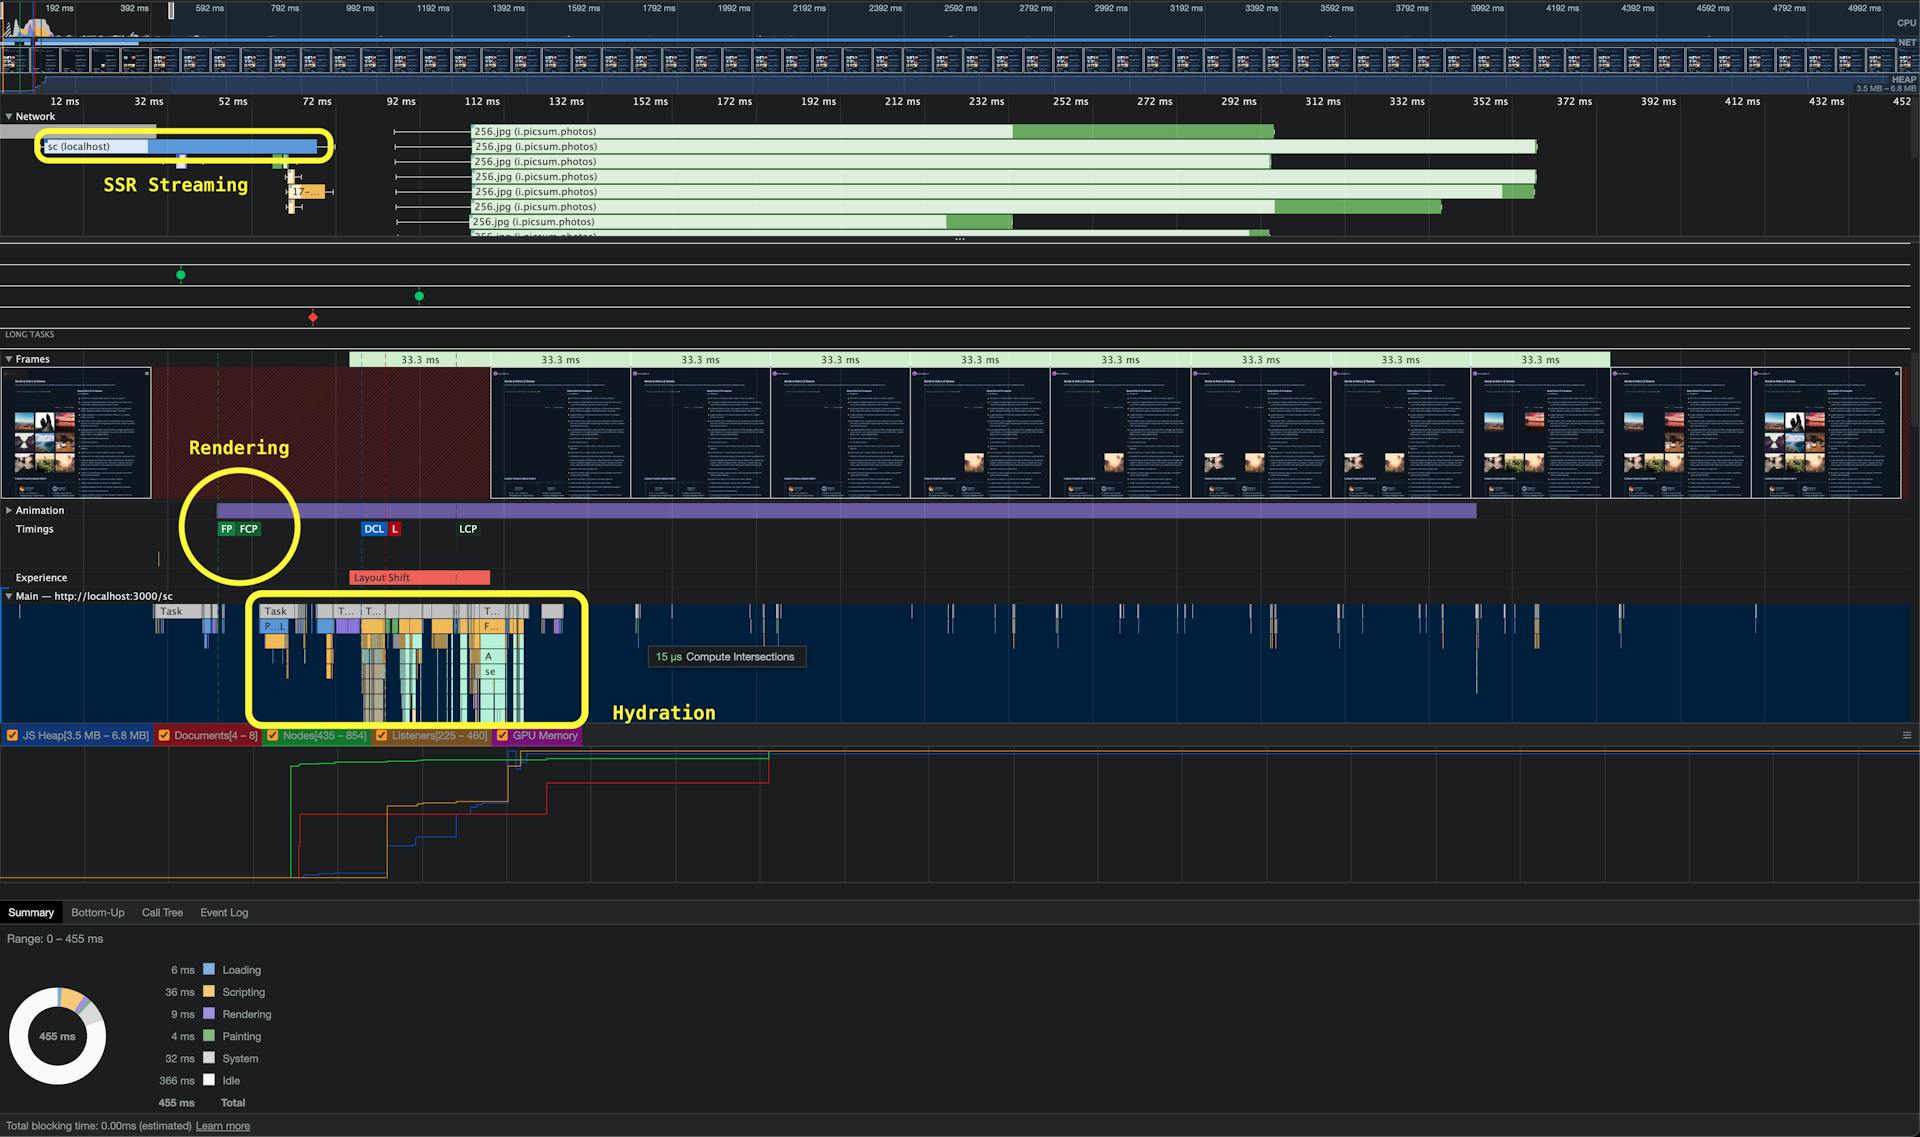Click the red L load marker
This screenshot has height=1137, width=1920.
[x=395, y=529]
